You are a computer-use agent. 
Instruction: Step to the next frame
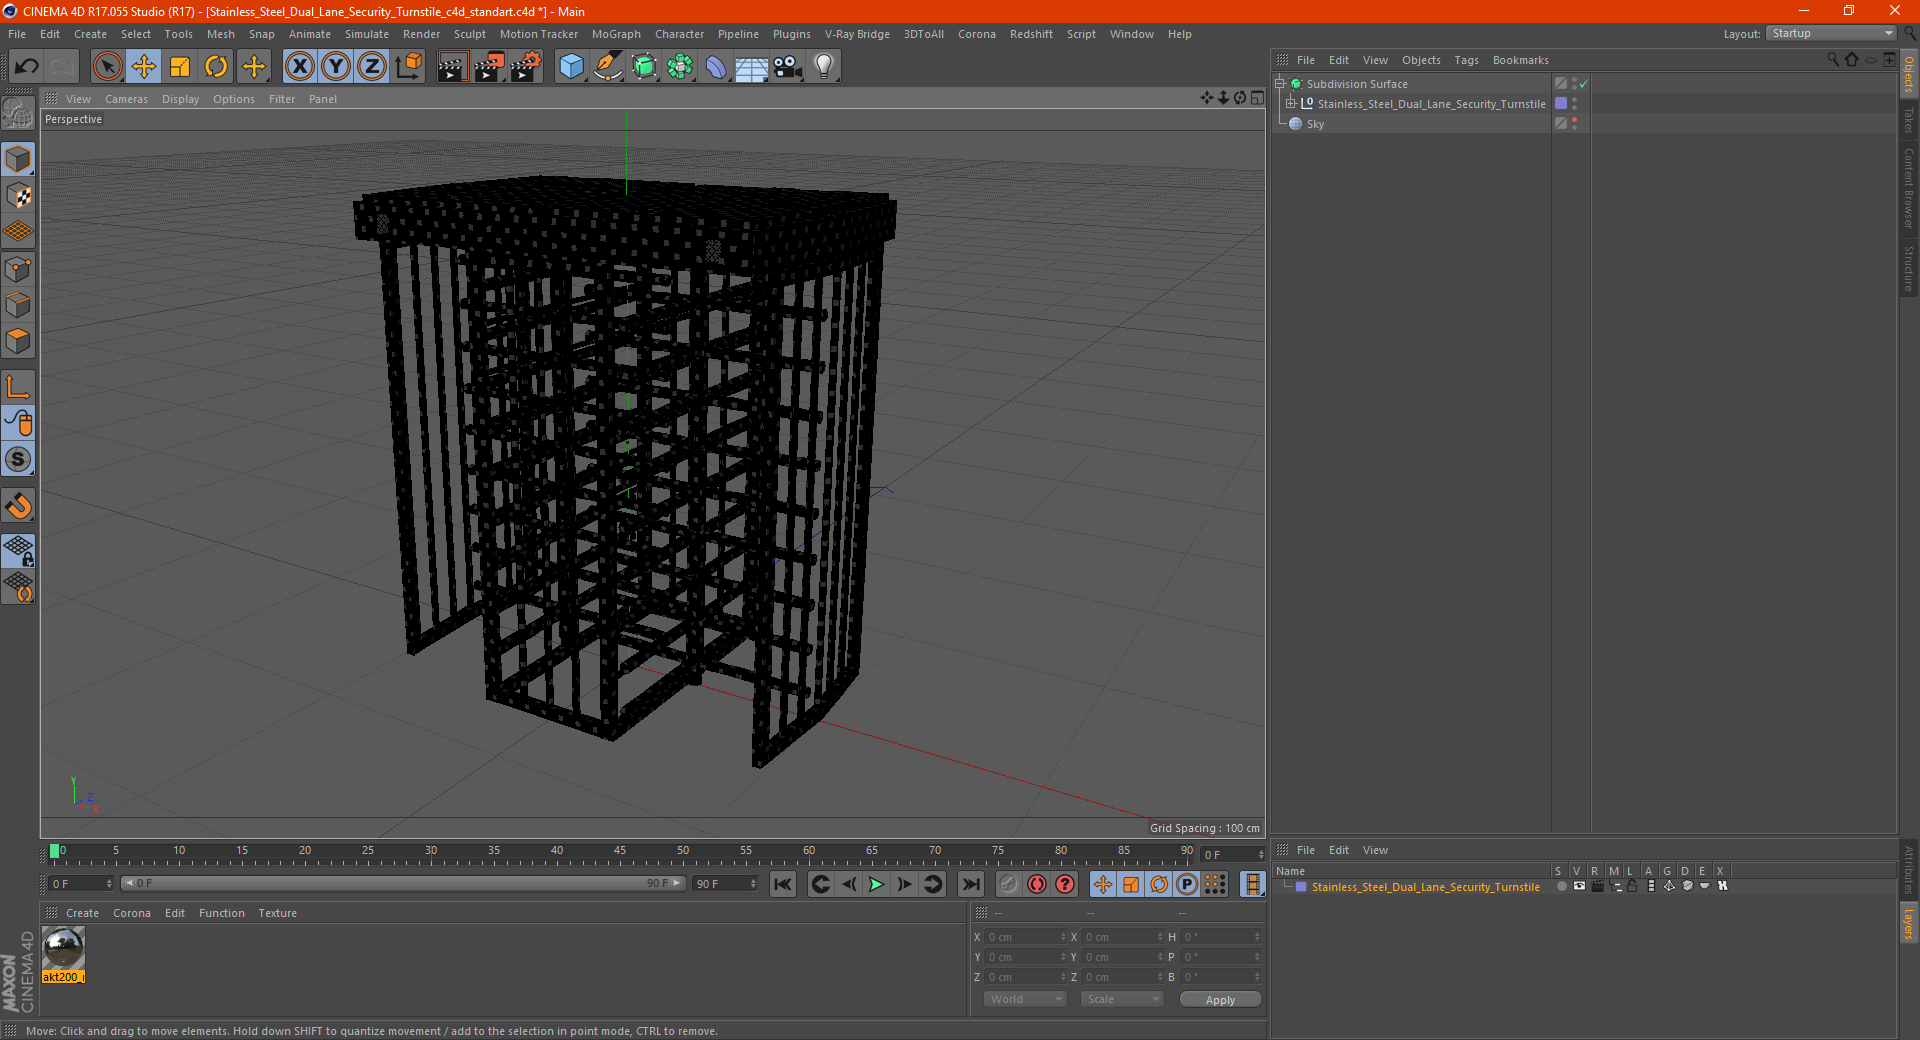coord(904,884)
